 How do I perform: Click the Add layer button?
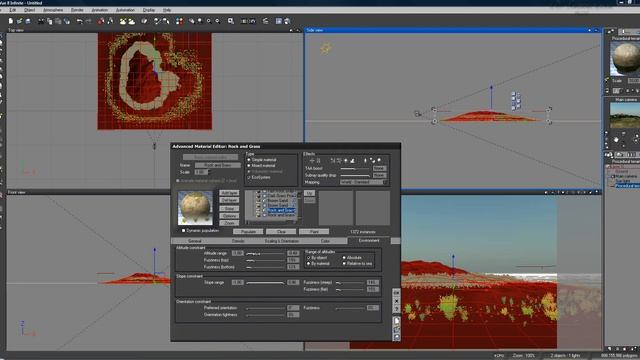[x=229, y=193]
